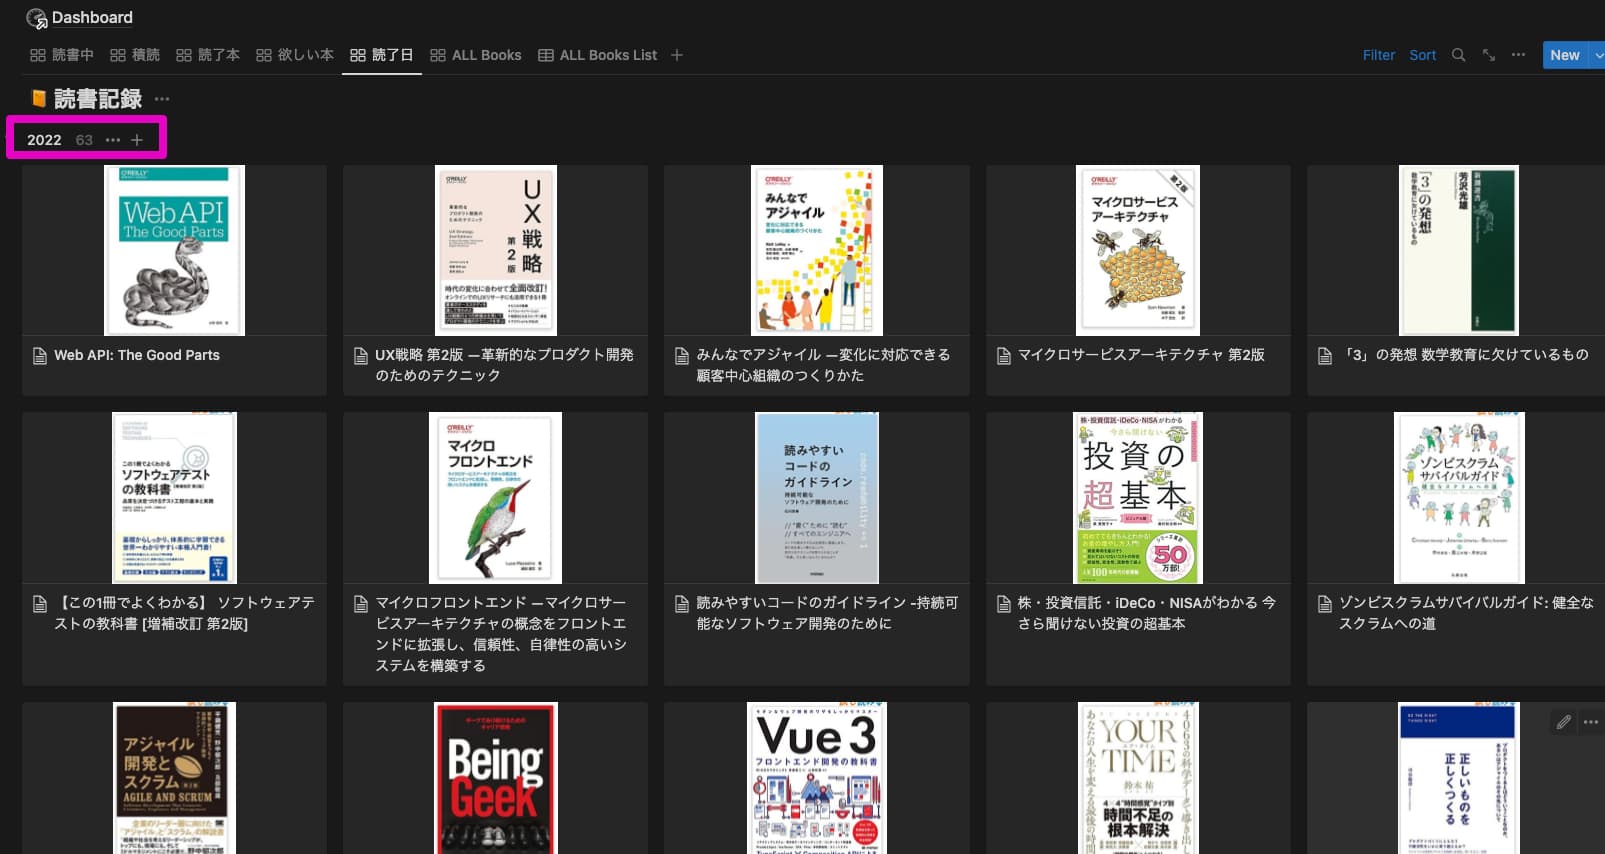Select the 欲しい本 view tab
The height and width of the screenshot is (854, 1605).
(295, 55)
